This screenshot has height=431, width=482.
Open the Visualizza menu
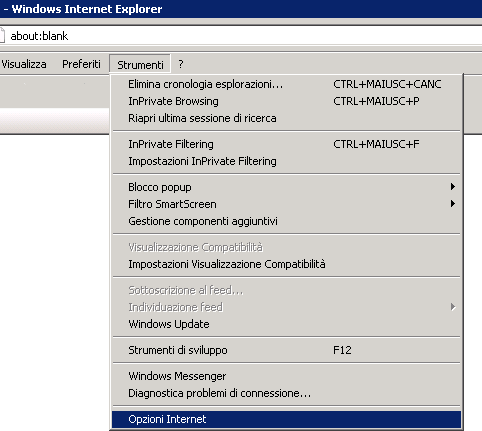pos(23,64)
